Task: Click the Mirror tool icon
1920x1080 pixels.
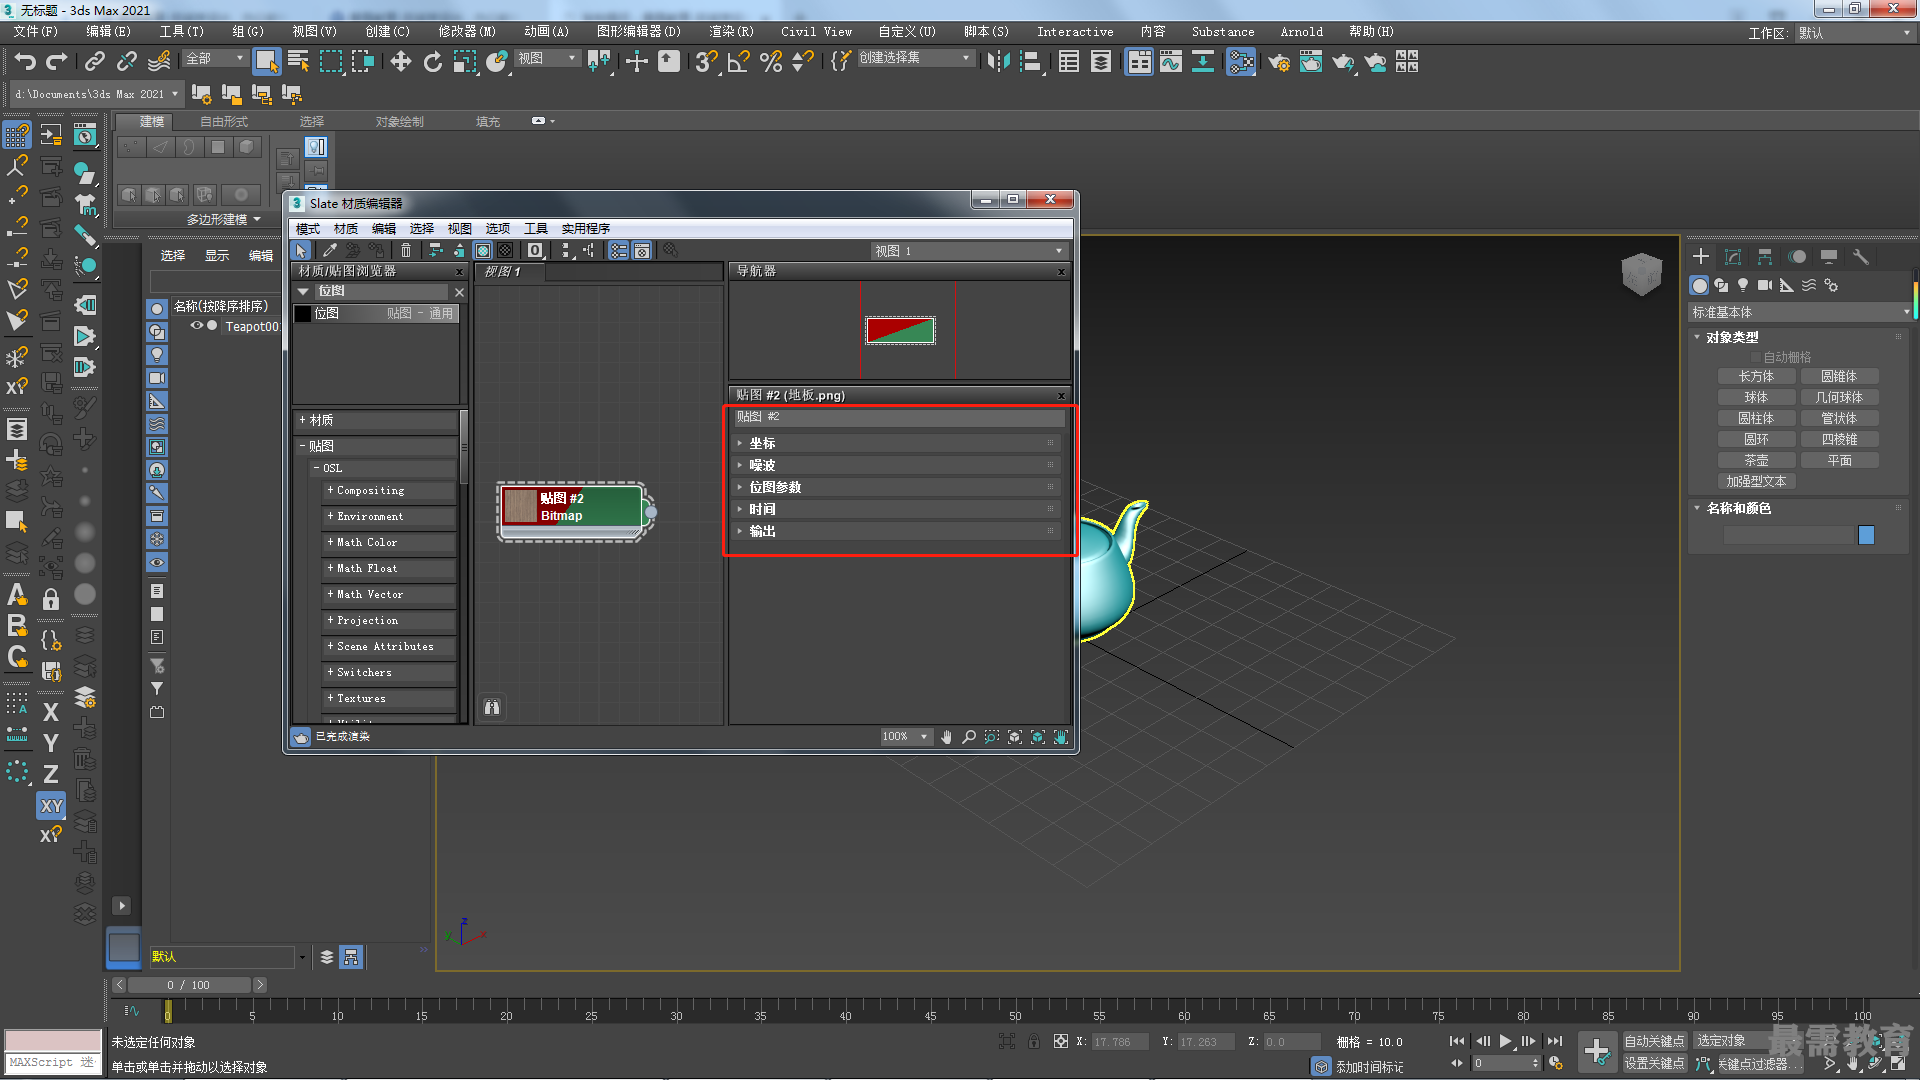Action: tap(998, 62)
